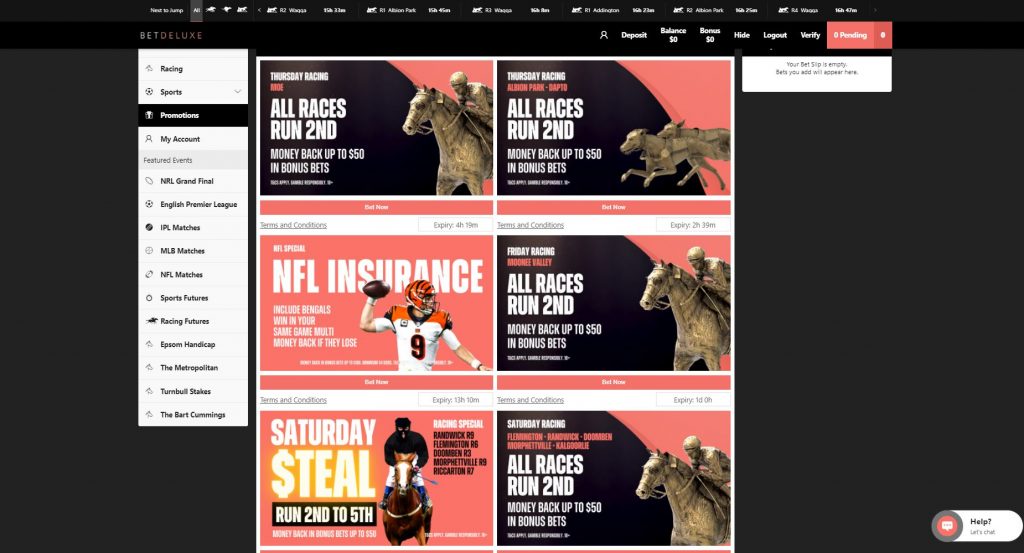The height and width of the screenshot is (553, 1024).
Task: Click the bet slip count badge
Action: [x=883, y=35]
